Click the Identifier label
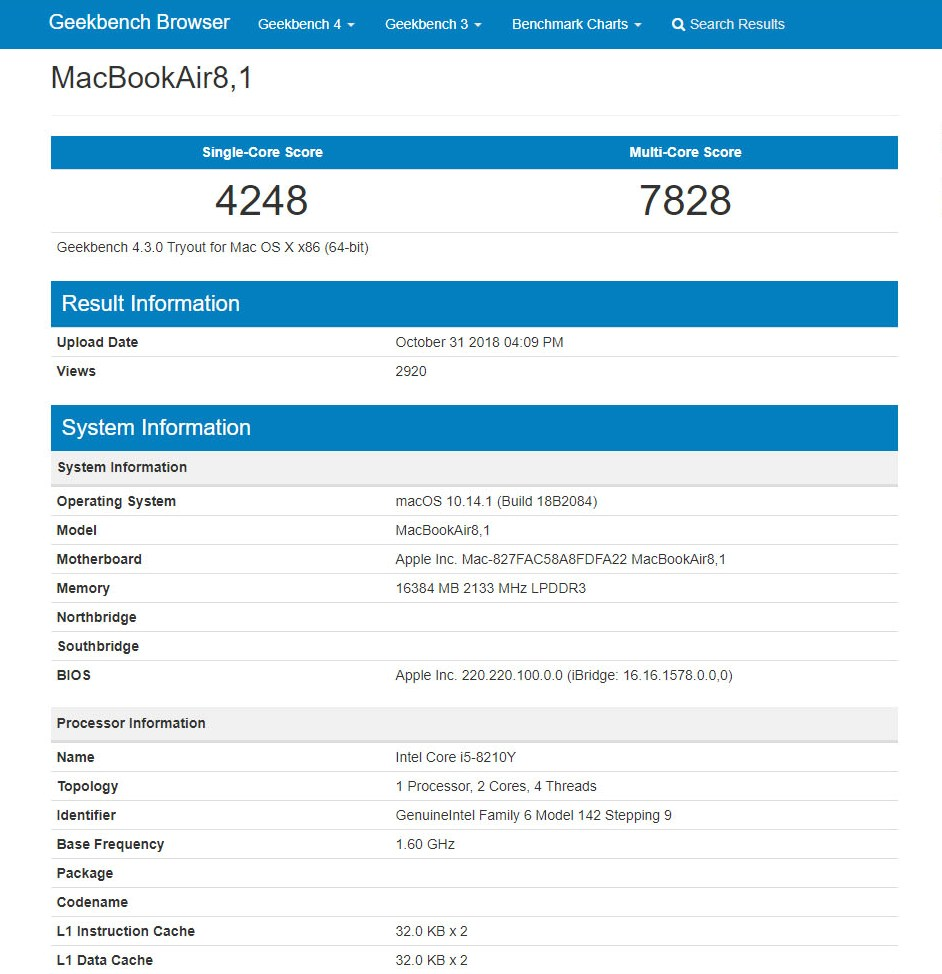 pyautogui.click(x=86, y=815)
